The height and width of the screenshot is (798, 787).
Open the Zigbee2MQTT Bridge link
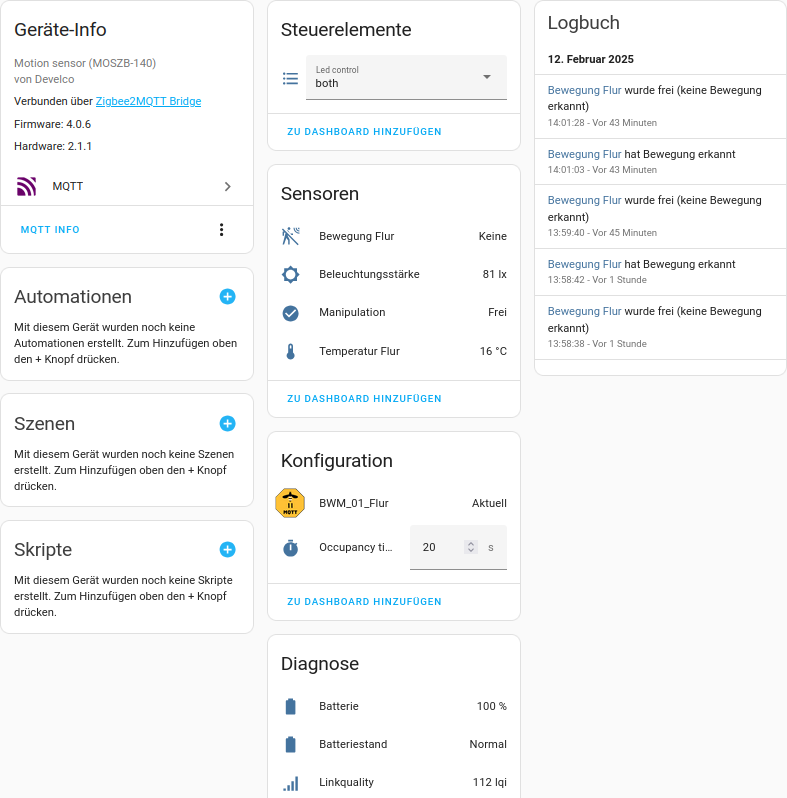[x=149, y=101]
